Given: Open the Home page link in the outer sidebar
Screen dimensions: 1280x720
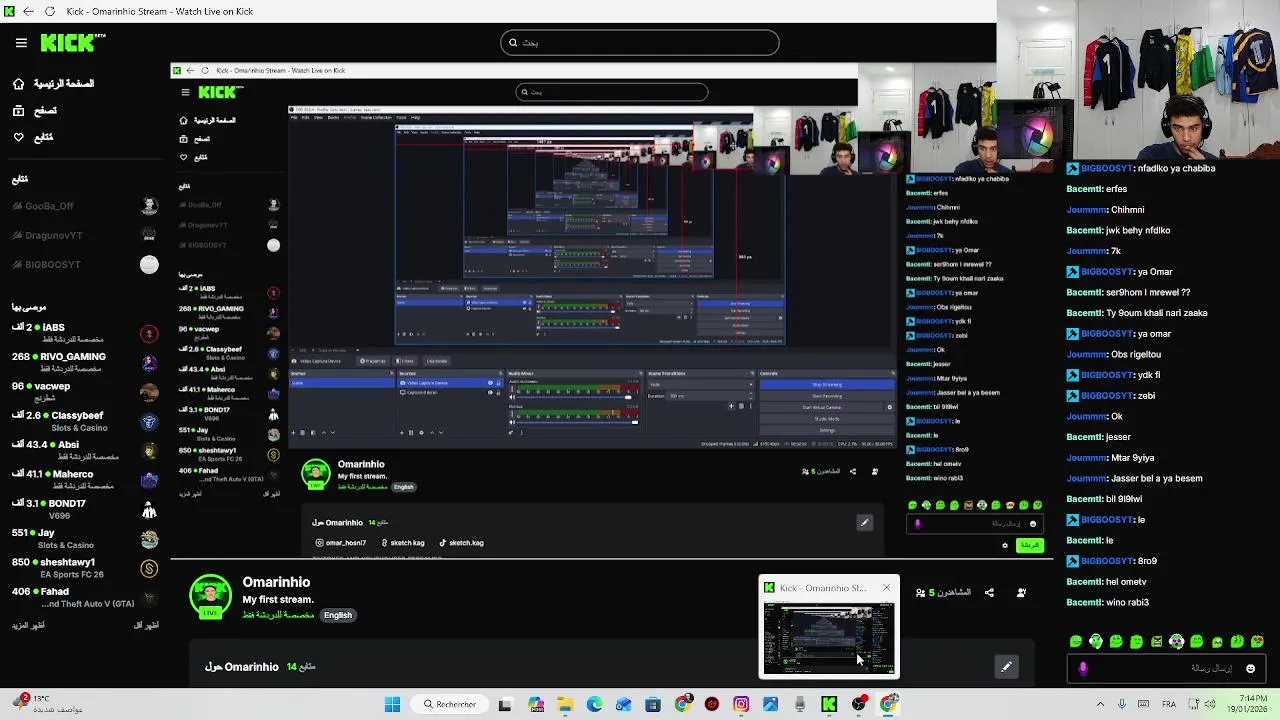Looking at the screenshot, I should (53, 84).
